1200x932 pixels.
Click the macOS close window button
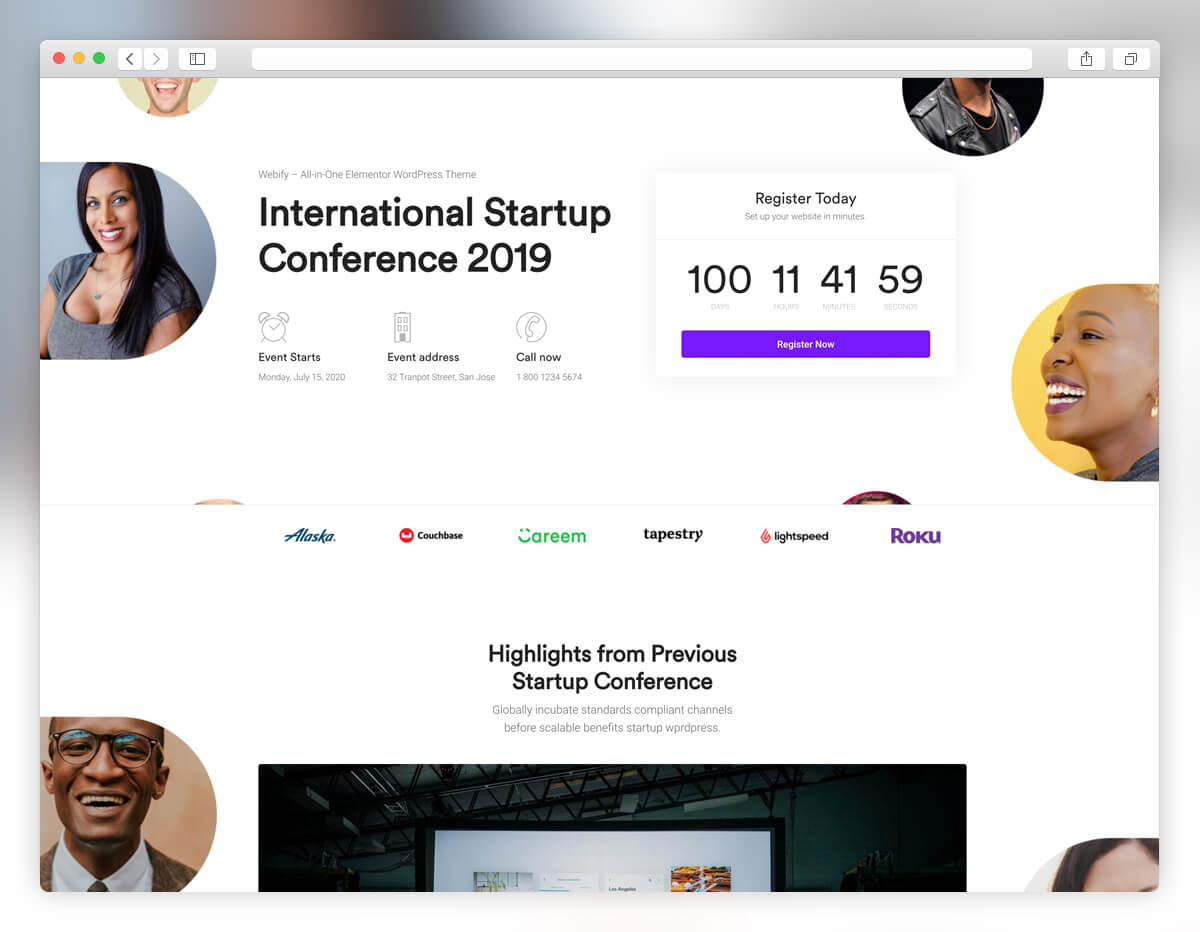pos(59,58)
